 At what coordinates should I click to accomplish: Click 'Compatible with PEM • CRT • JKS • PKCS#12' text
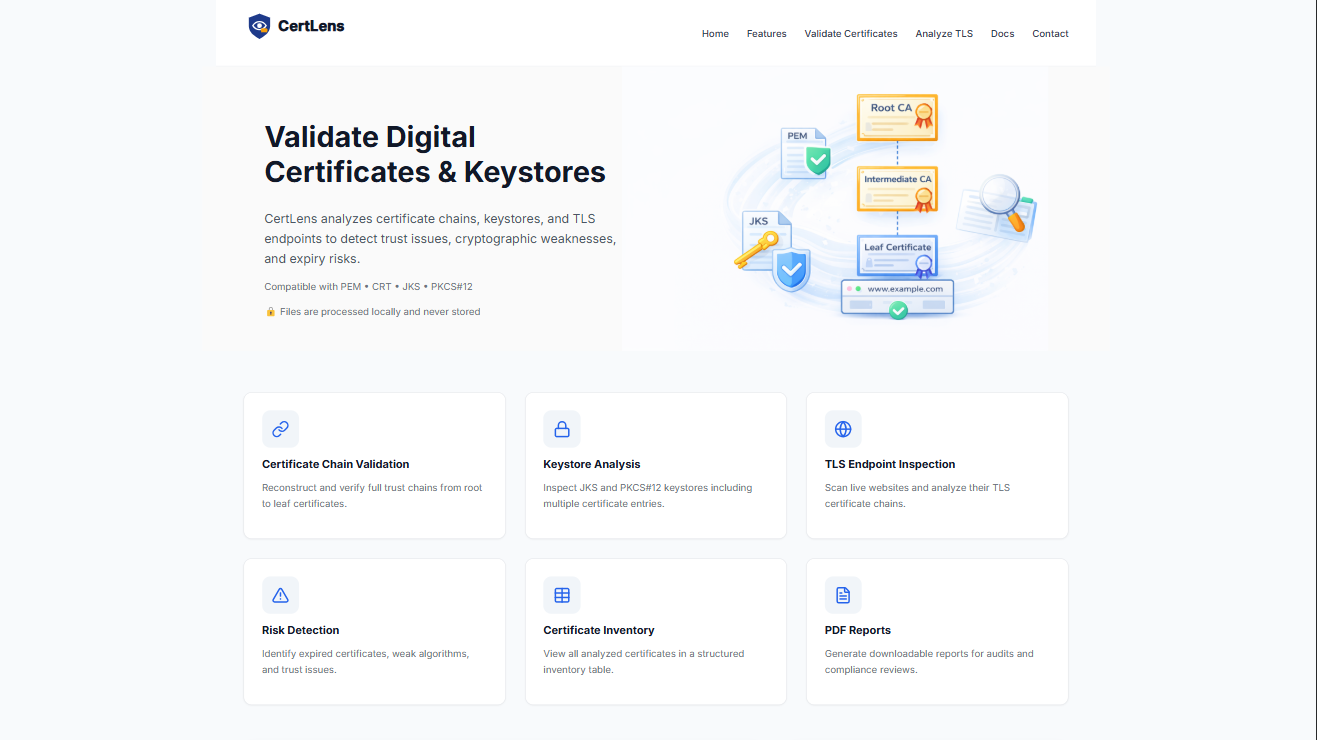coord(368,287)
